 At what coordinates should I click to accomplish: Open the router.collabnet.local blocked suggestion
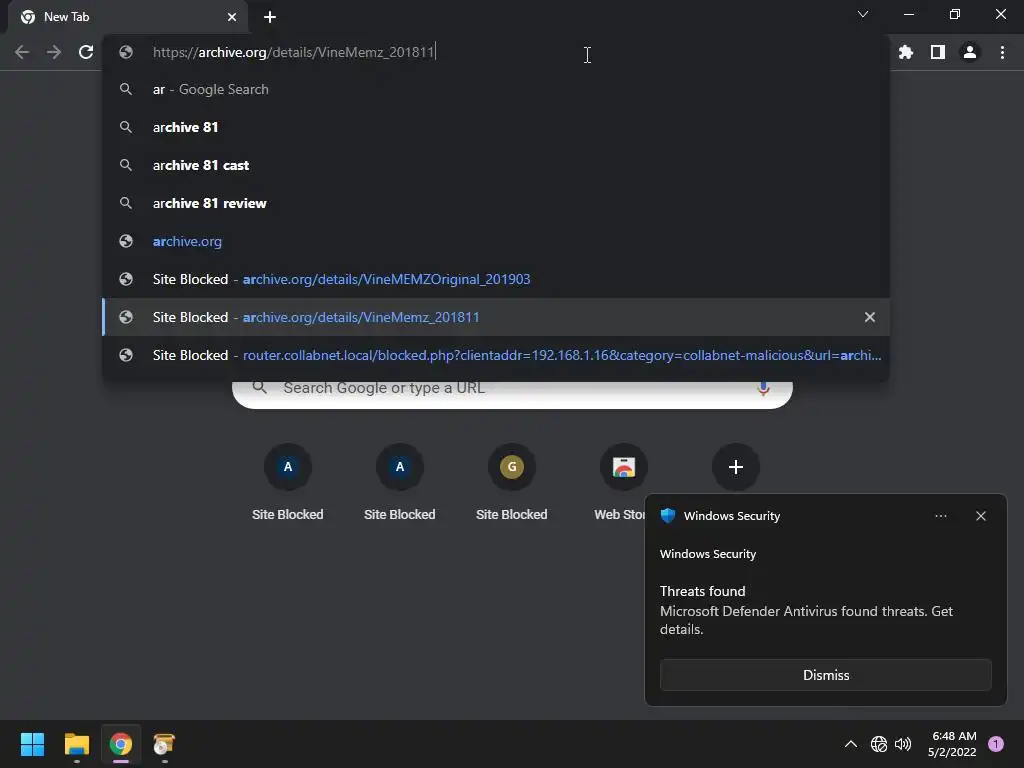[496, 355]
